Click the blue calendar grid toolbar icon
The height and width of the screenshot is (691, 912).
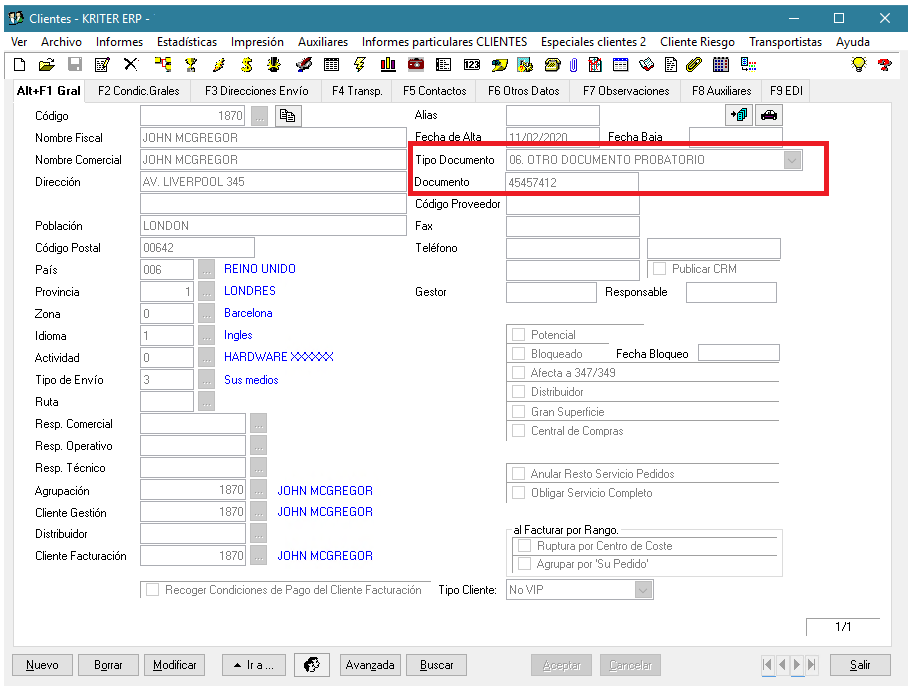pos(721,65)
